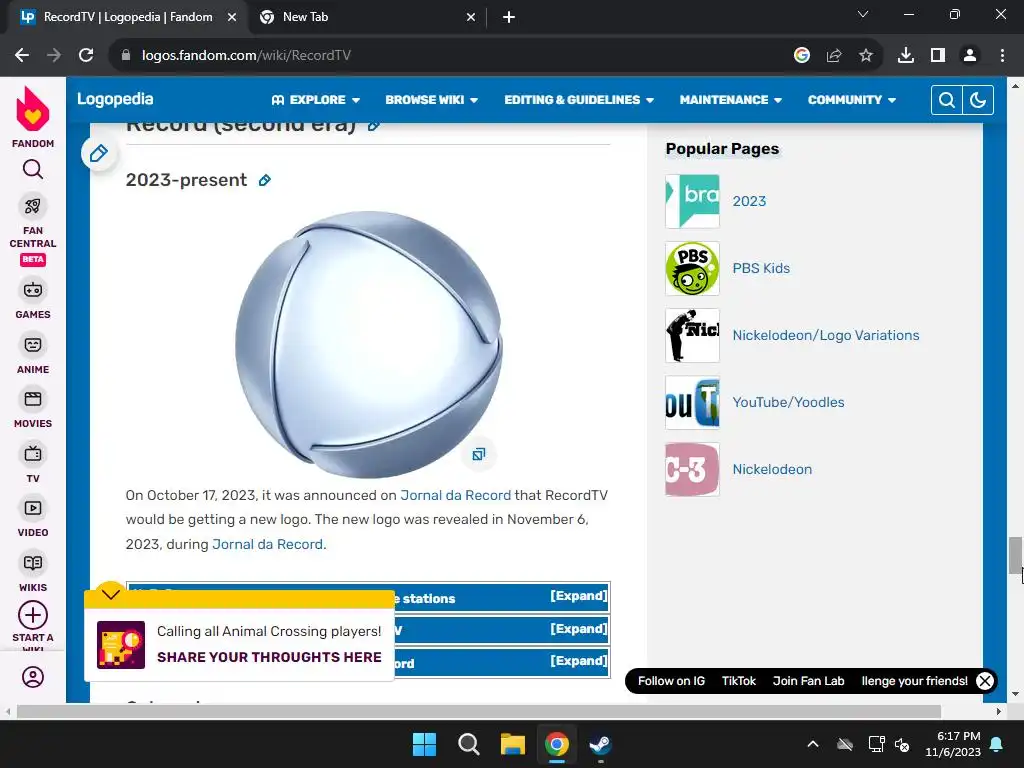Click the second navbox Expand link
The image size is (1024, 768).
[x=579, y=628]
